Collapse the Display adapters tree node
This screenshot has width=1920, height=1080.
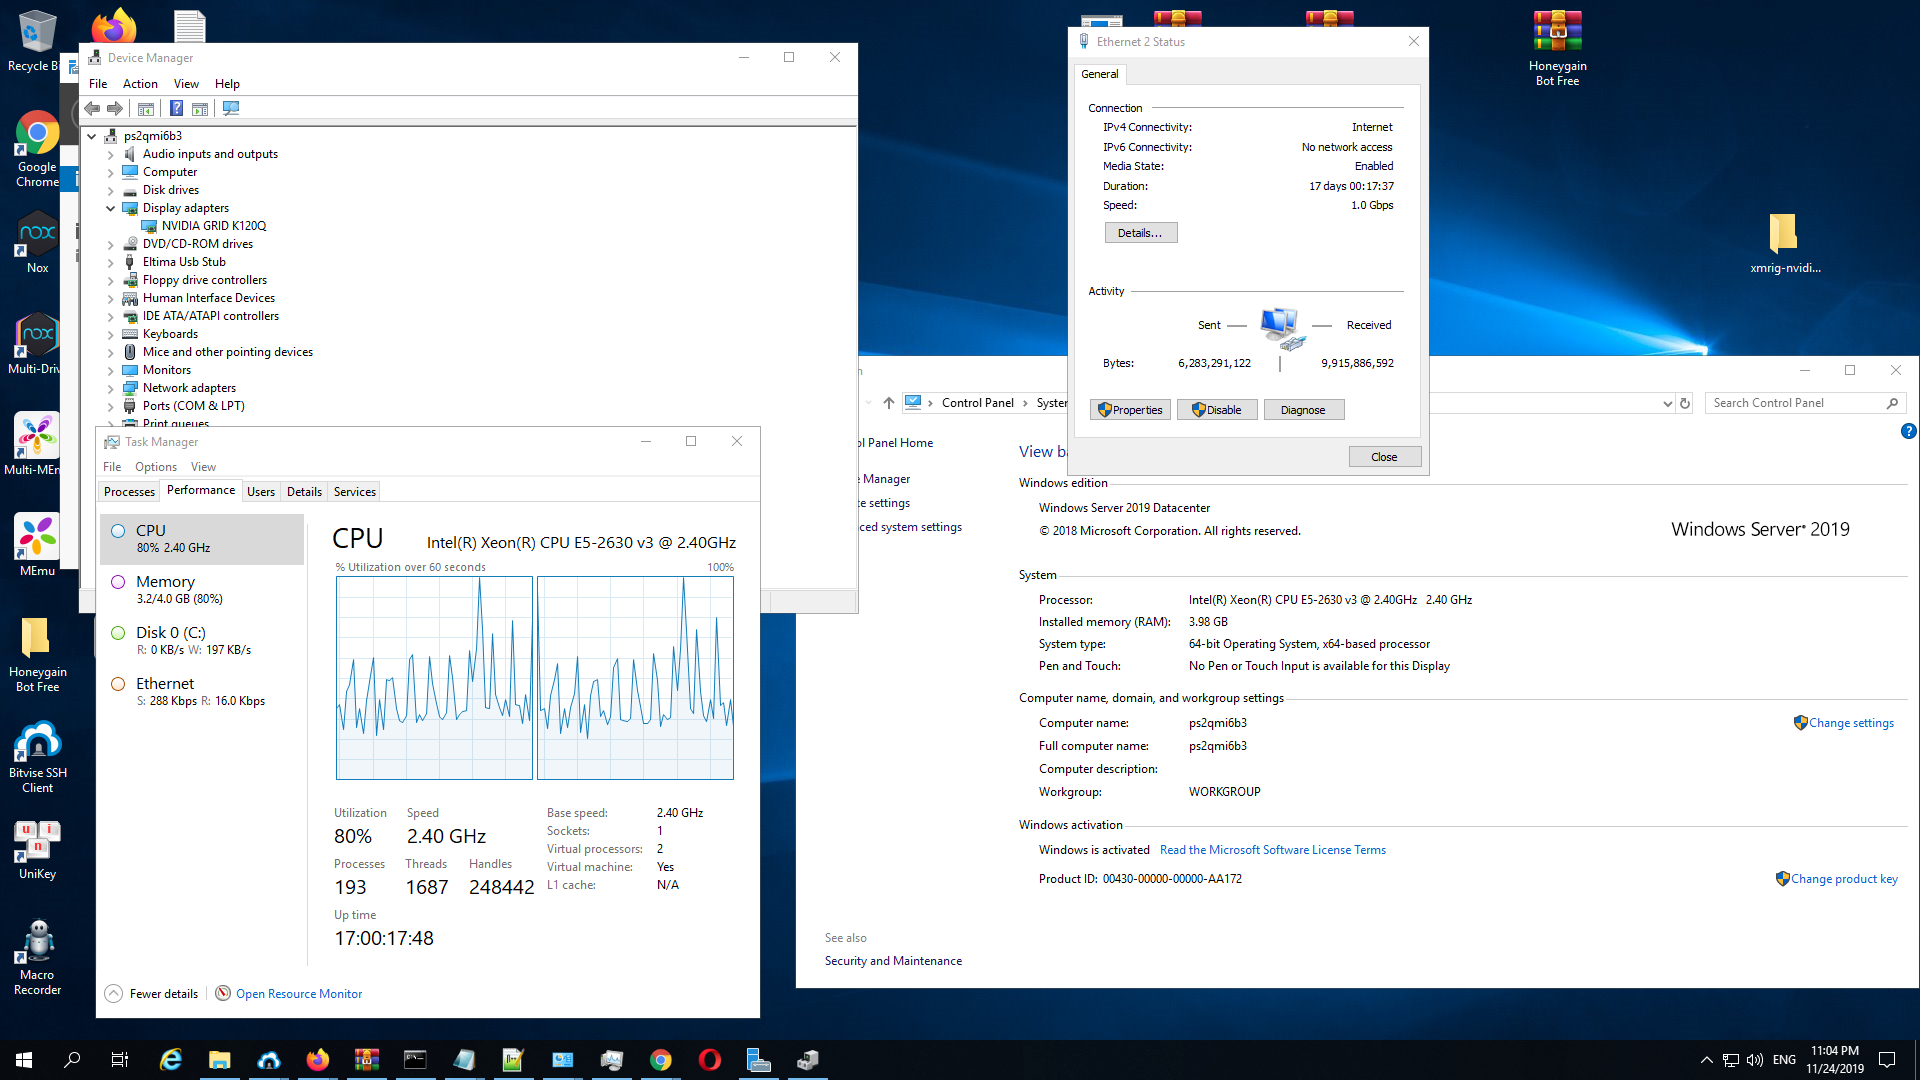[x=110, y=208]
